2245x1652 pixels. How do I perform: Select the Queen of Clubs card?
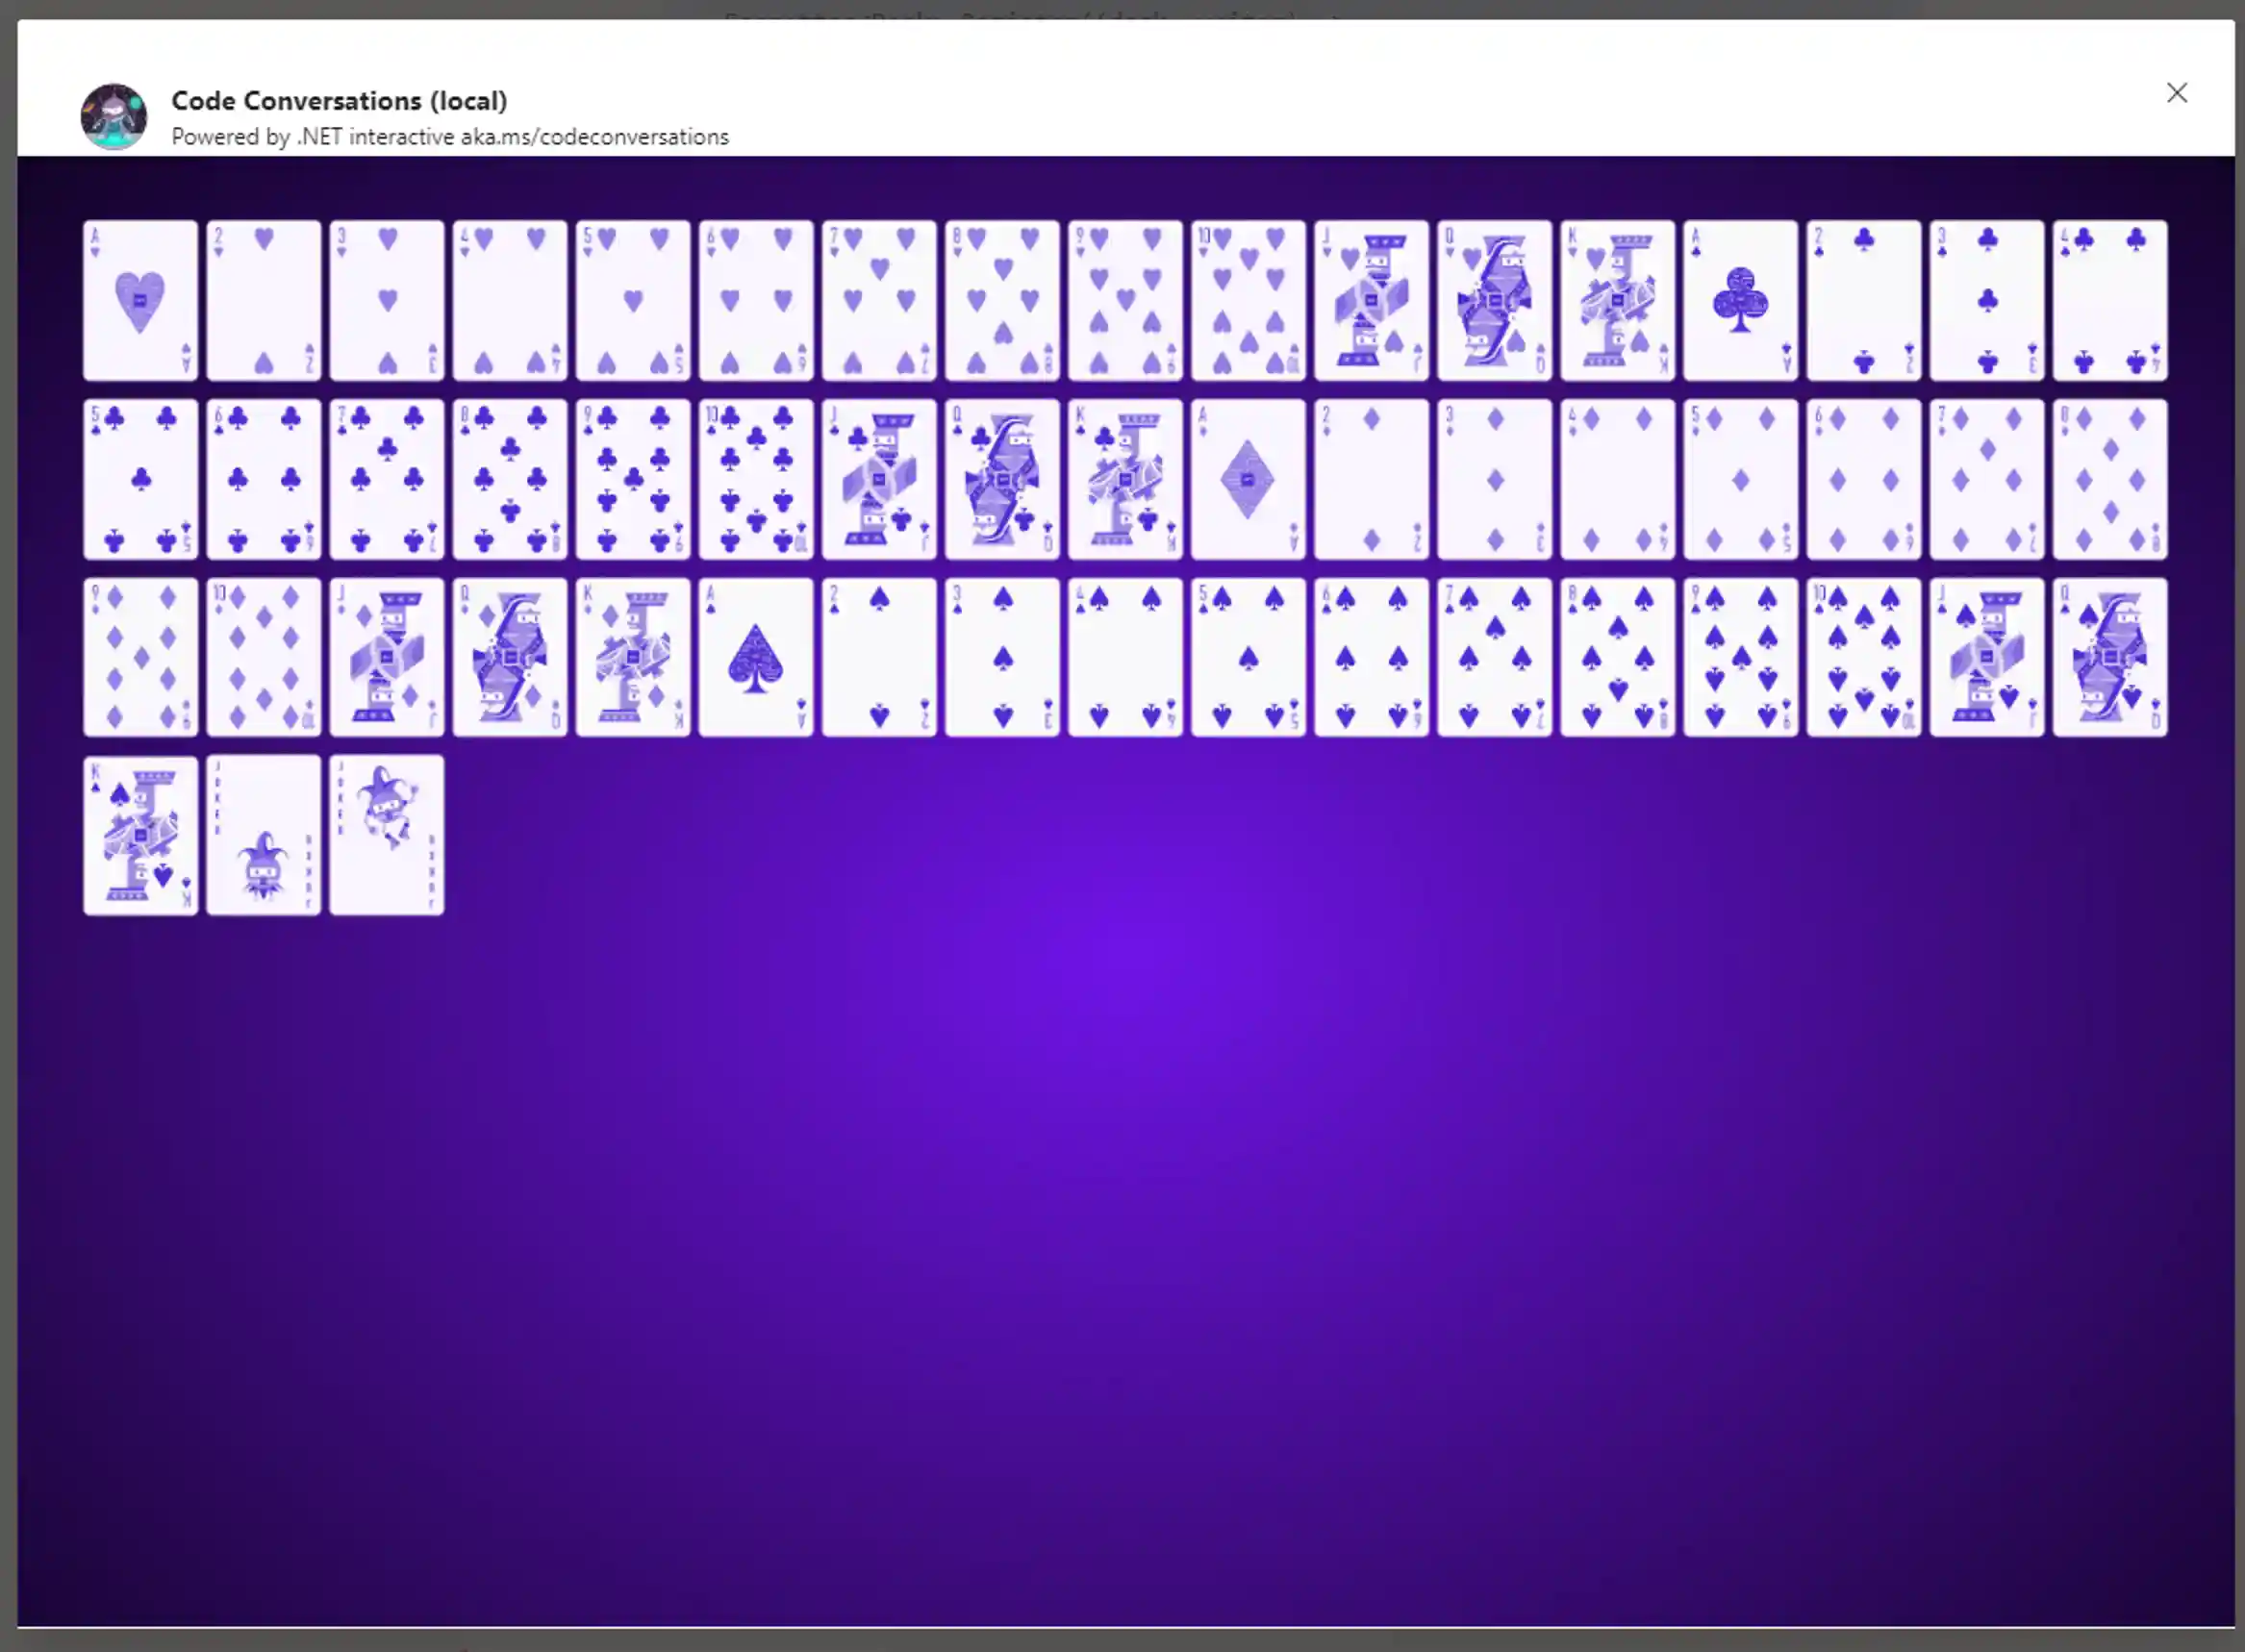1001,479
